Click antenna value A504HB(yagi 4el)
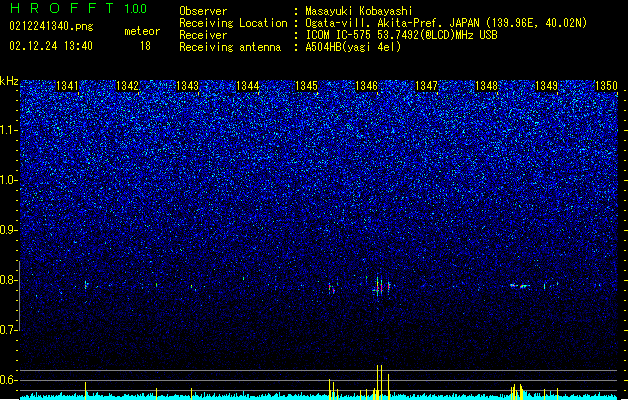The width and height of the screenshot is (629, 400). (x=353, y=47)
